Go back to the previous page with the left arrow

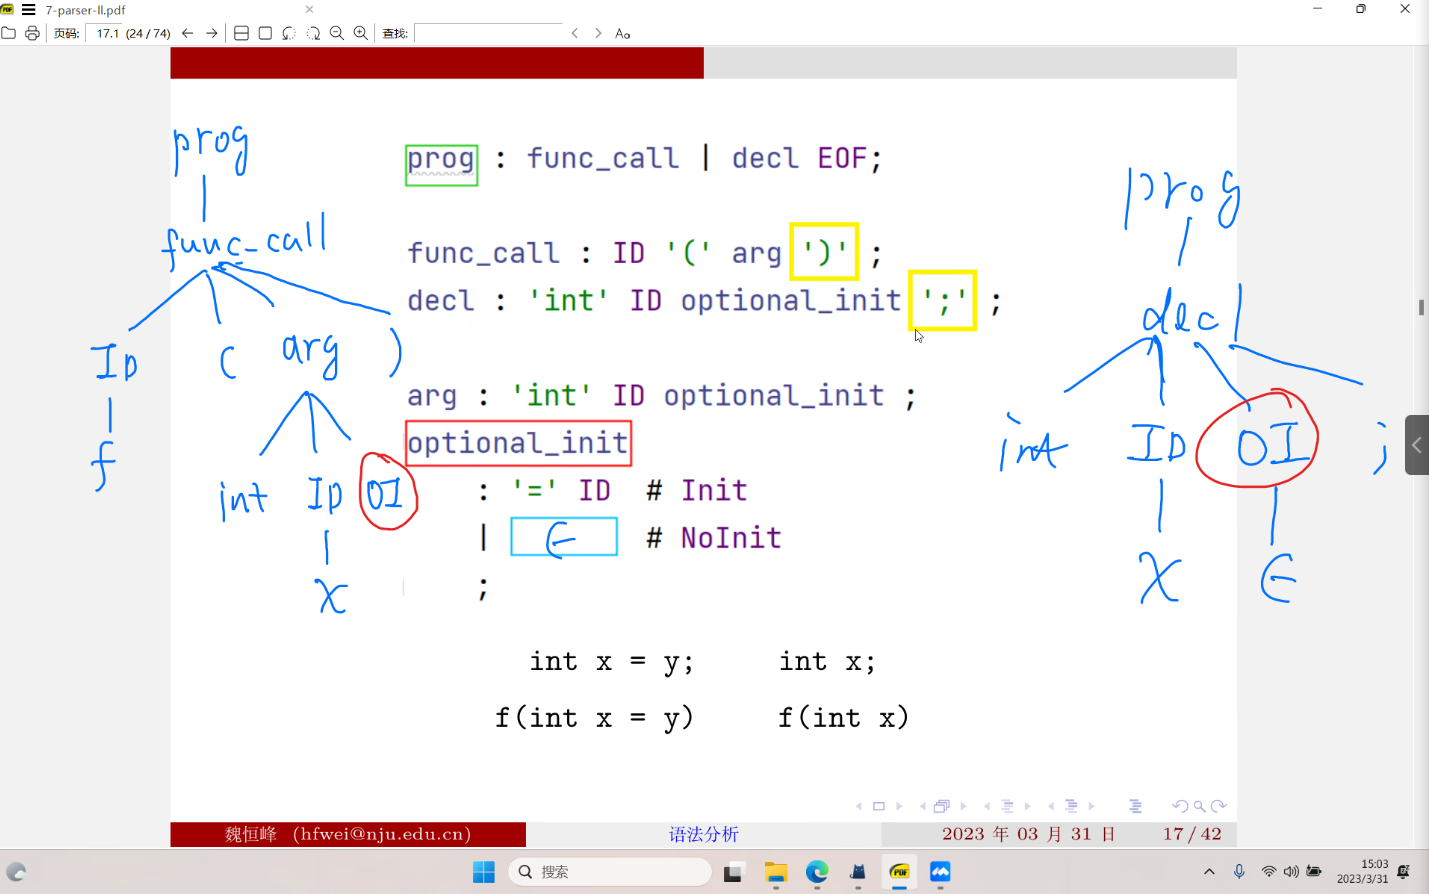point(186,32)
